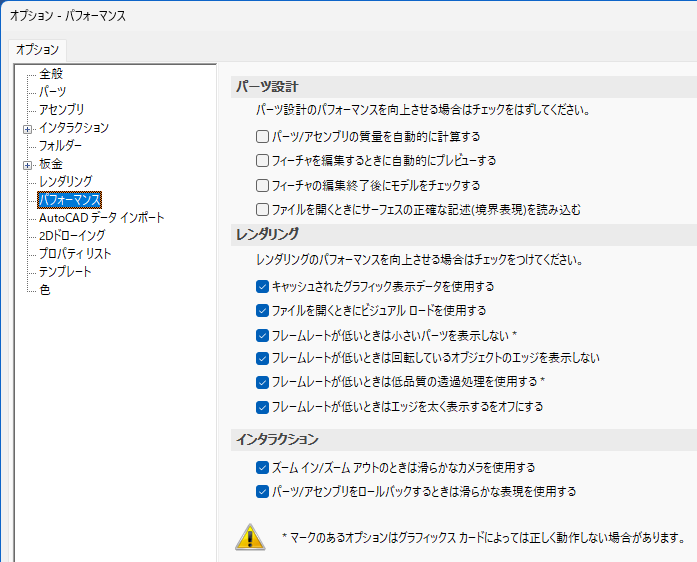Image resolution: width=697 pixels, height=562 pixels.
Task: Expand the インタラクション tree node
Action: pyautogui.click(x=27, y=128)
